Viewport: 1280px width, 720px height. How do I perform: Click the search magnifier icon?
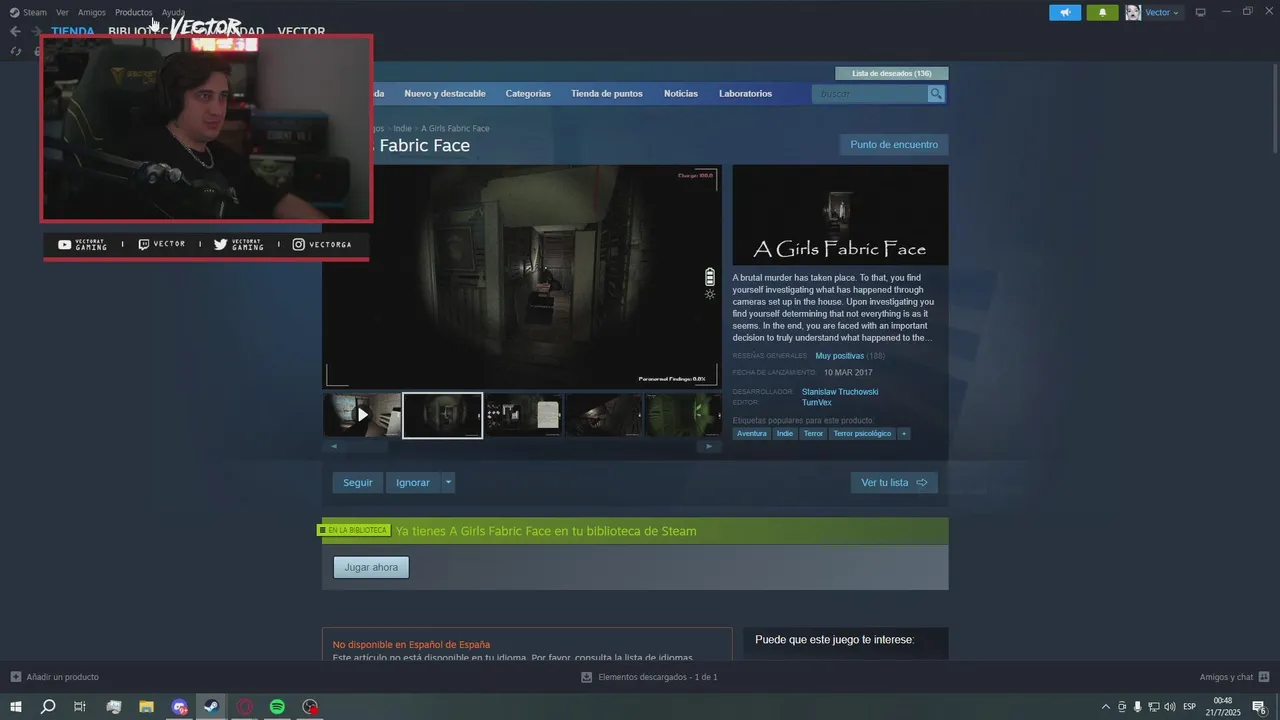tap(936, 93)
